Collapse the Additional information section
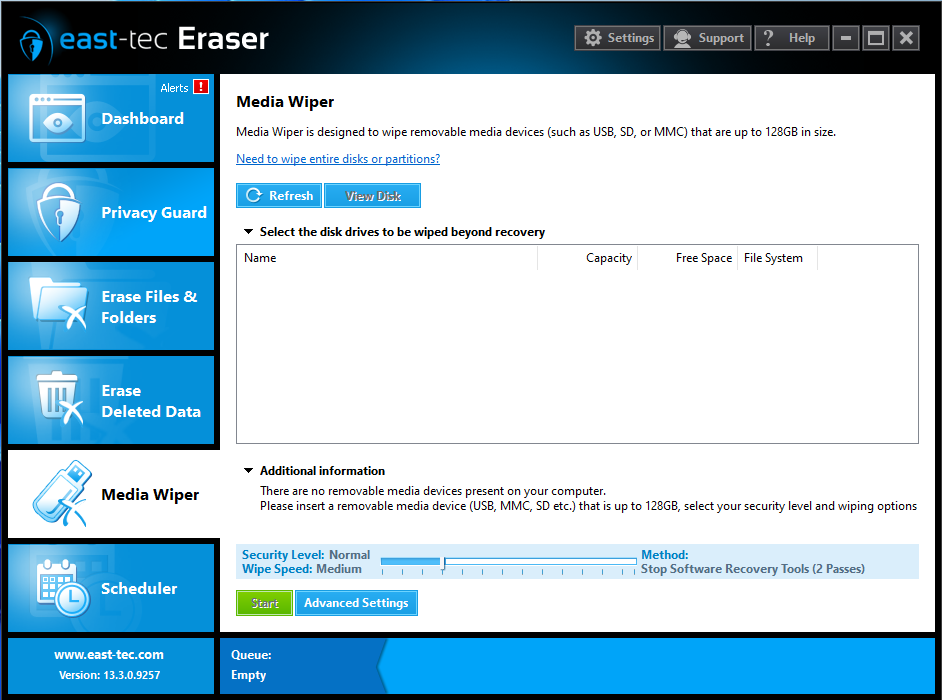The image size is (942, 700). (x=247, y=470)
